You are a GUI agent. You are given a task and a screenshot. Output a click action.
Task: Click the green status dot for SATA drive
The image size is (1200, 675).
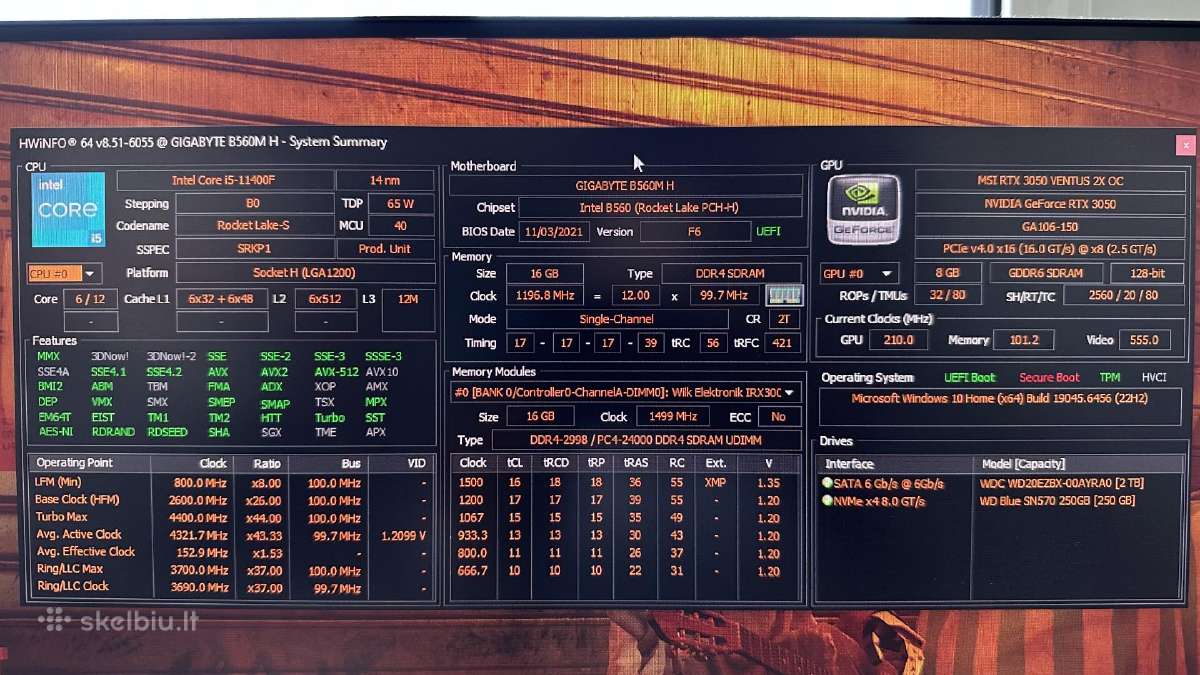(x=827, y=483)
